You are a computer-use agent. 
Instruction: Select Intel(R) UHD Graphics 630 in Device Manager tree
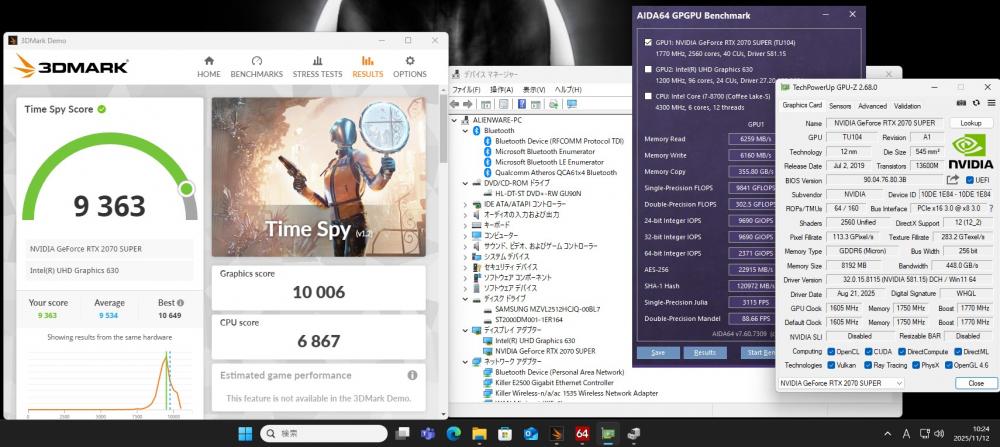534,341
